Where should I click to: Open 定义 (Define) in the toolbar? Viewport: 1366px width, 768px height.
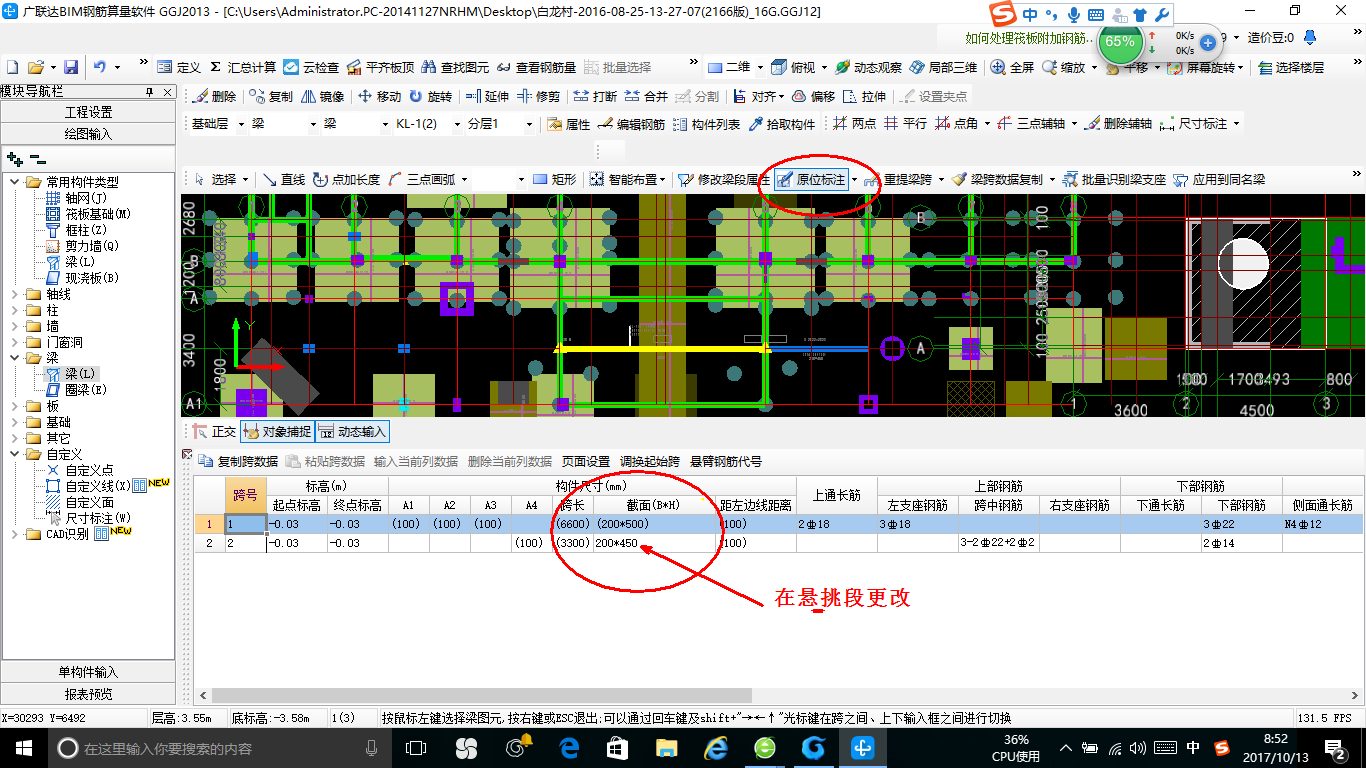pyautogui.click(x=180, y=67)
